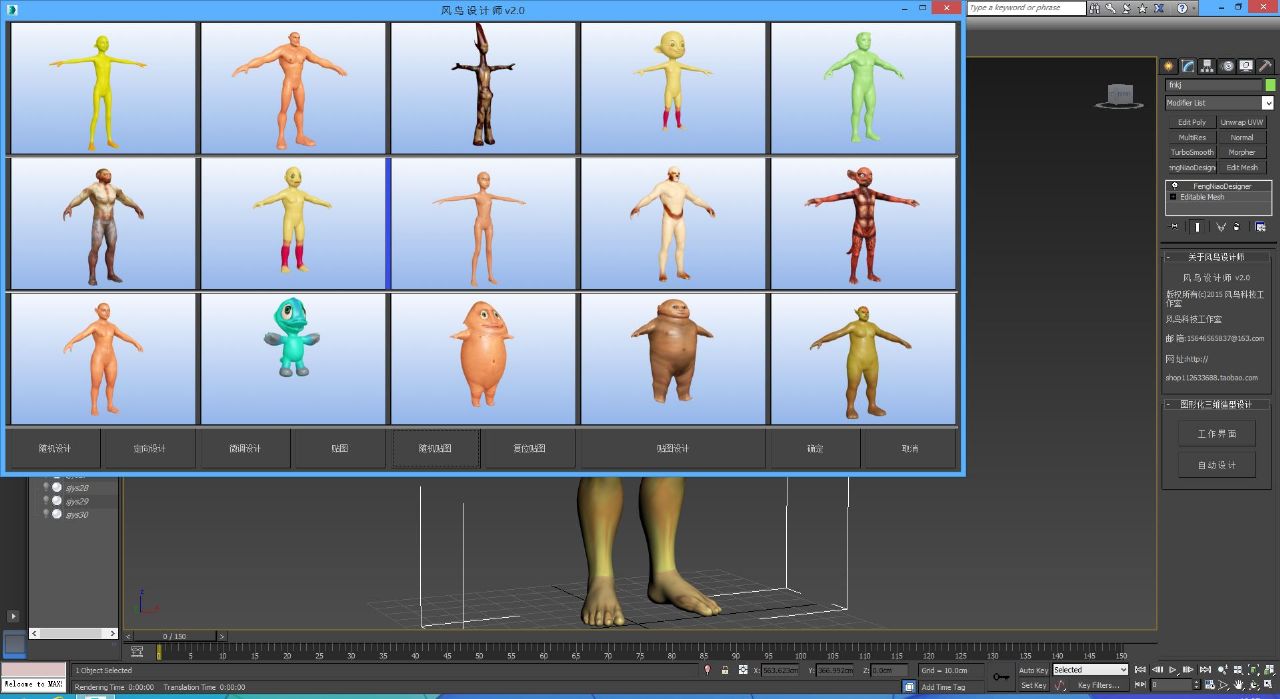1280x699 pixels.
Task: Play the animation
Action: tap(1173, 670)
